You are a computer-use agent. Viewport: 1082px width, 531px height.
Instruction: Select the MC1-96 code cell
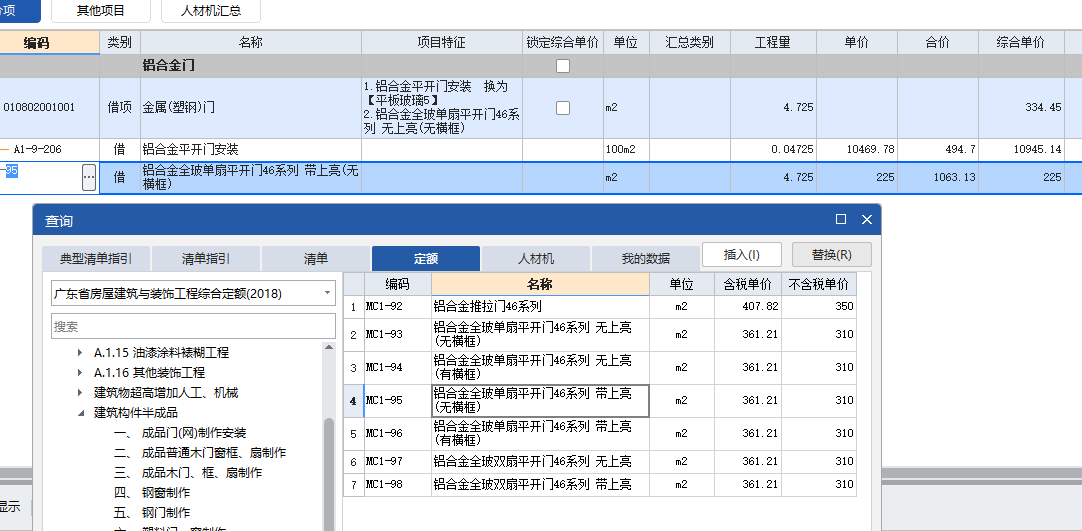point(397,434)
